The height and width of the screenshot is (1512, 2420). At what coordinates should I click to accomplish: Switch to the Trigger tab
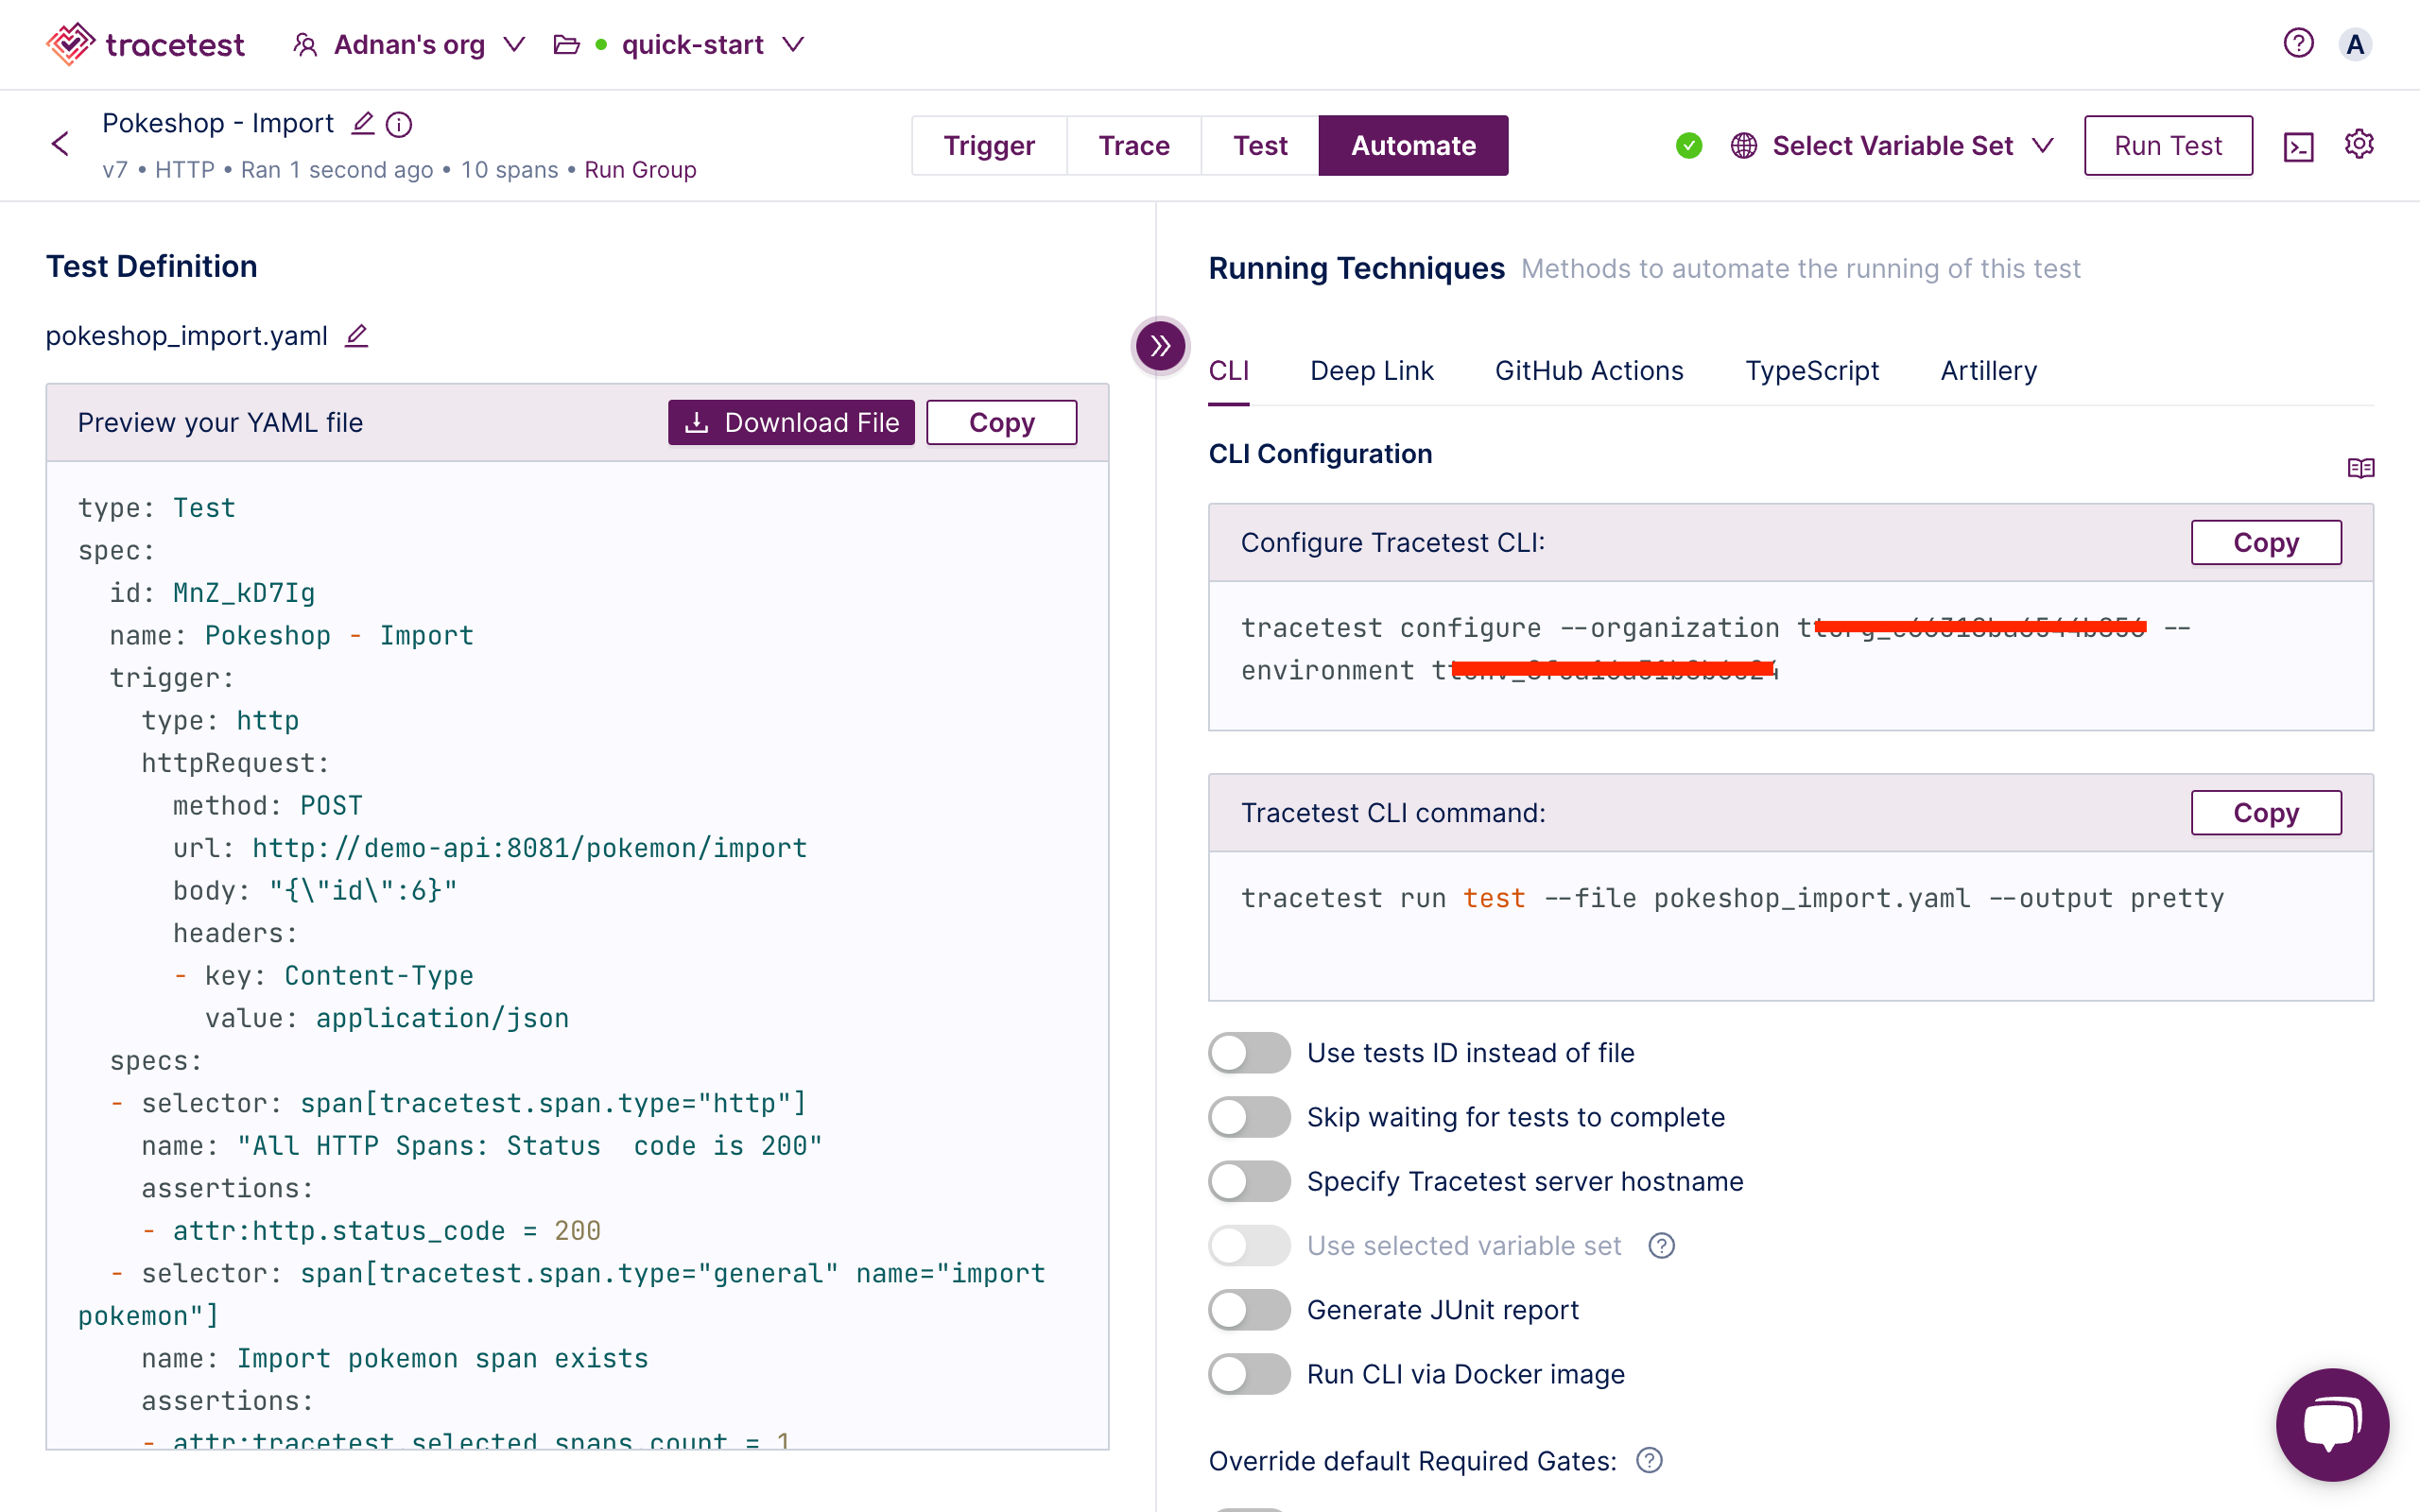point(989,146)
